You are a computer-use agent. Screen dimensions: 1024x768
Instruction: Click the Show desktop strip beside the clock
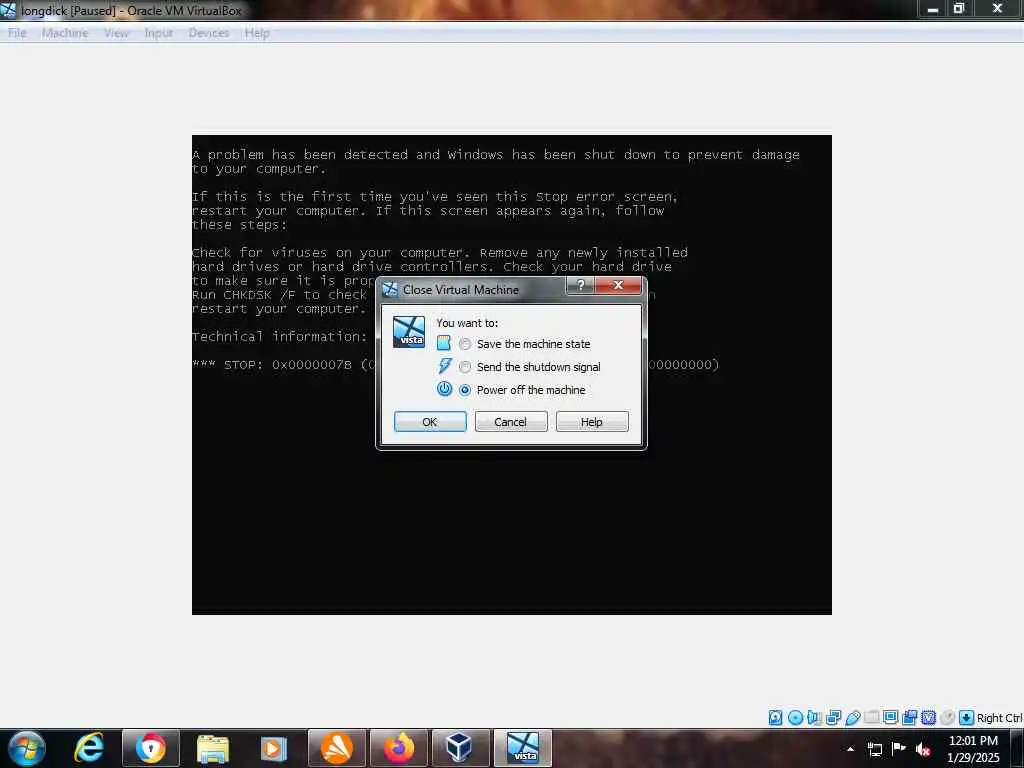coord(1017,748)
